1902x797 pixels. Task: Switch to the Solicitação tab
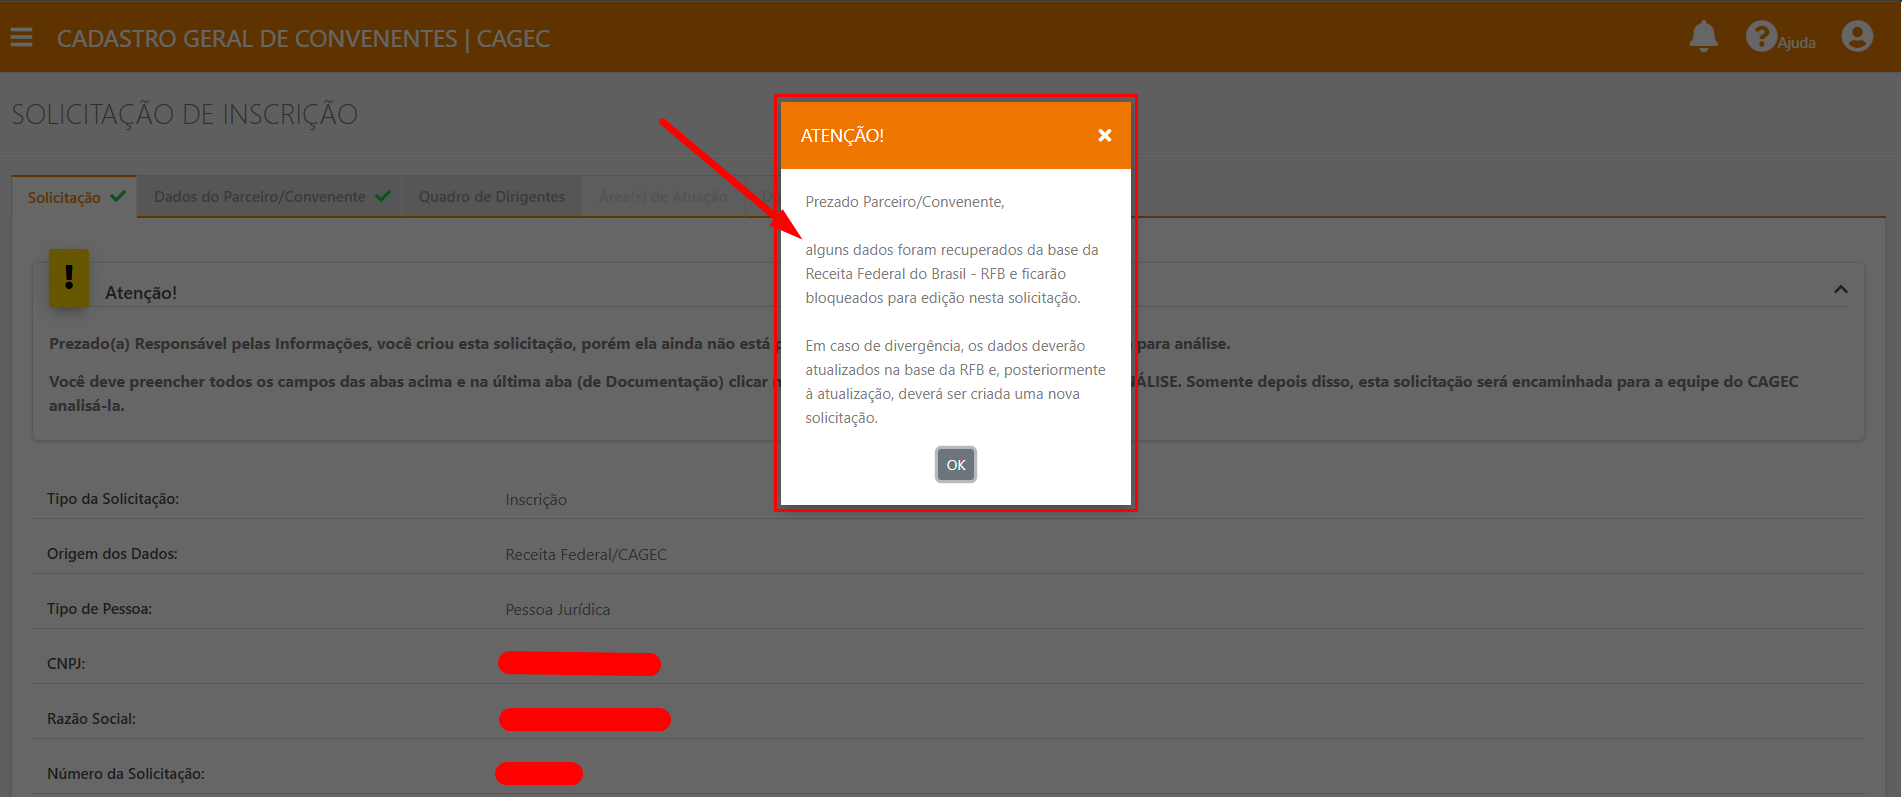pos(64,198)
